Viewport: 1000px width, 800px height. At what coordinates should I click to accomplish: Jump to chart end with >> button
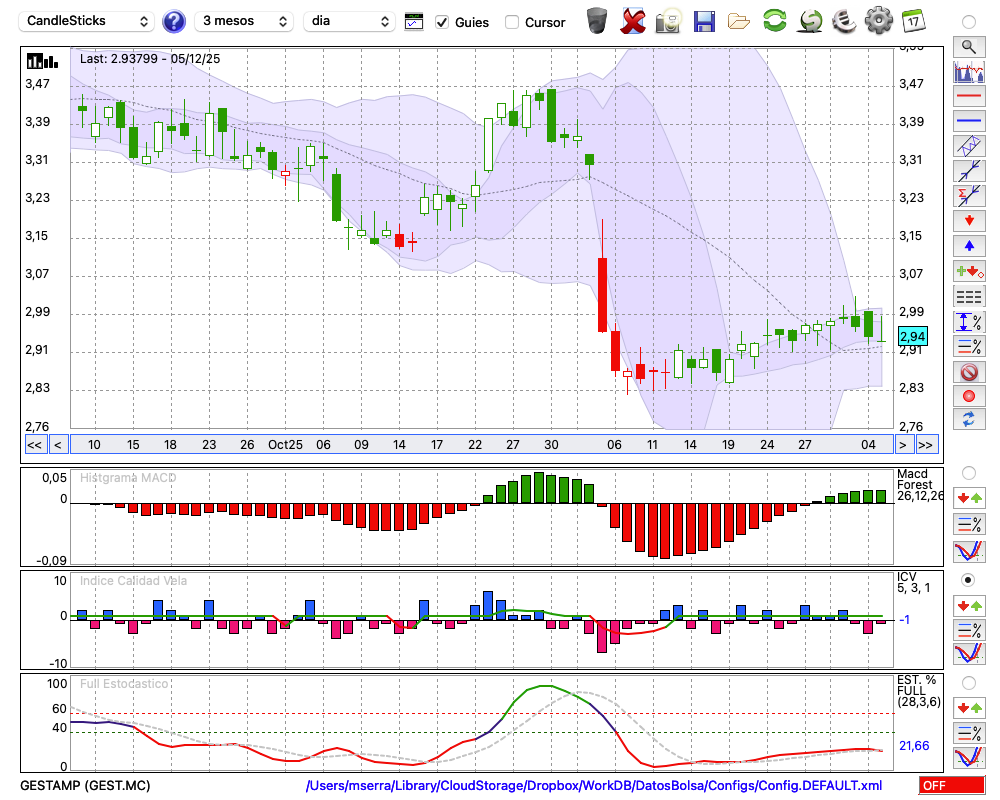[927, 445]
